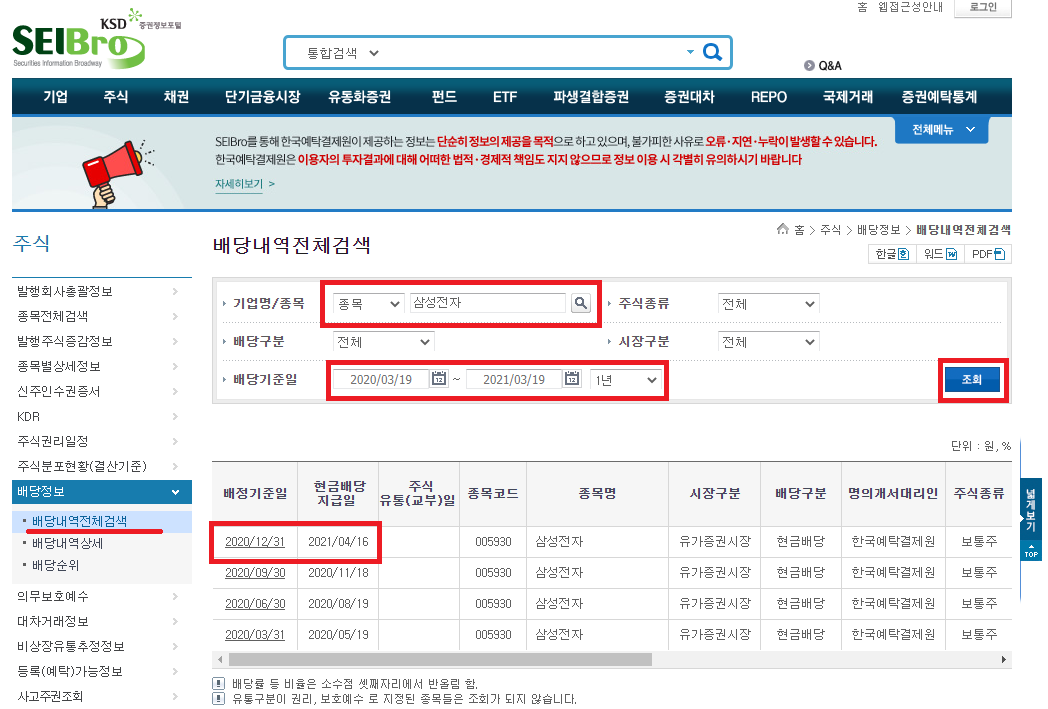This screenshot has width=1048, height=709.
Task: Click the start date field 2020/03/19
Action: (x=381, y=380)
